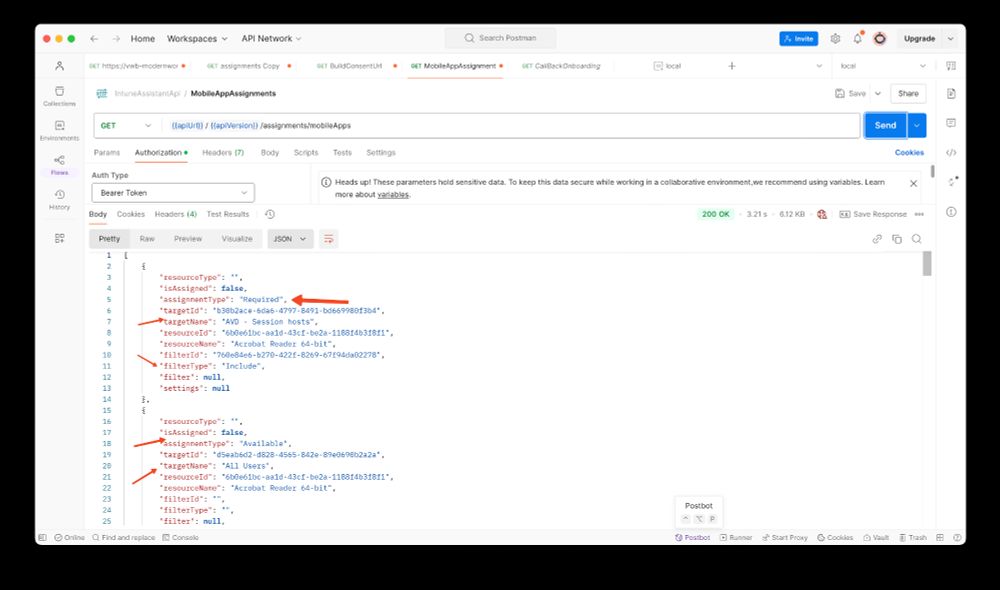Screen dimensions: 1000x590
Task: Open the assignments Copy request tab
Action: 249,66
